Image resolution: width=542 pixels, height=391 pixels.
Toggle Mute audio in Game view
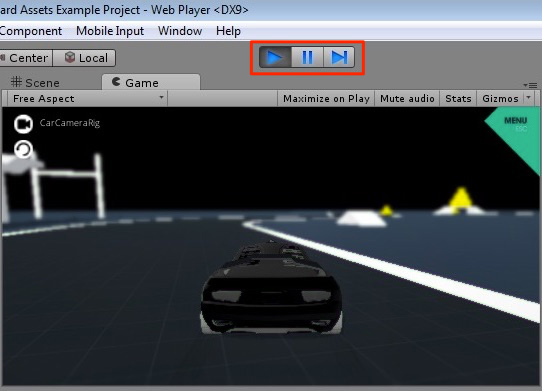(407, 99)
